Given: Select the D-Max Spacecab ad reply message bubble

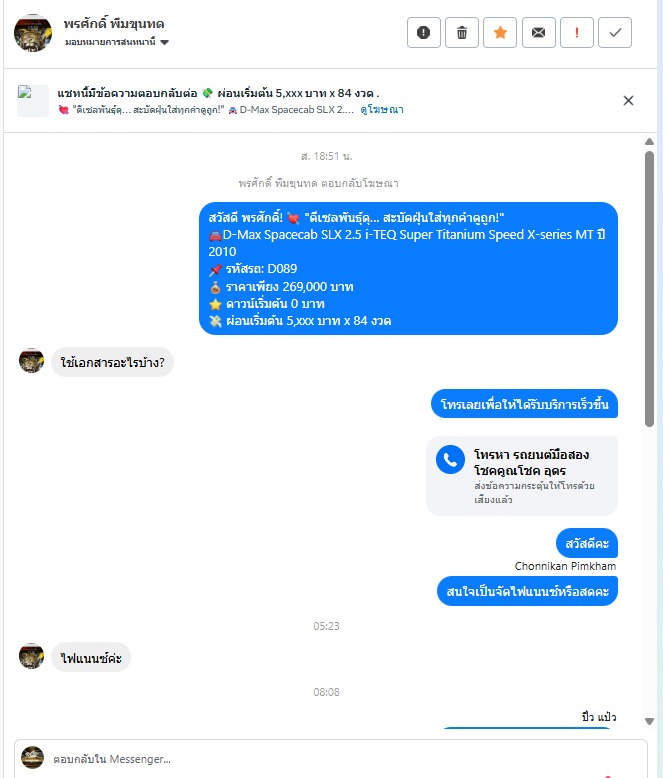Looking at the screenshot, I should click(408, 268).
